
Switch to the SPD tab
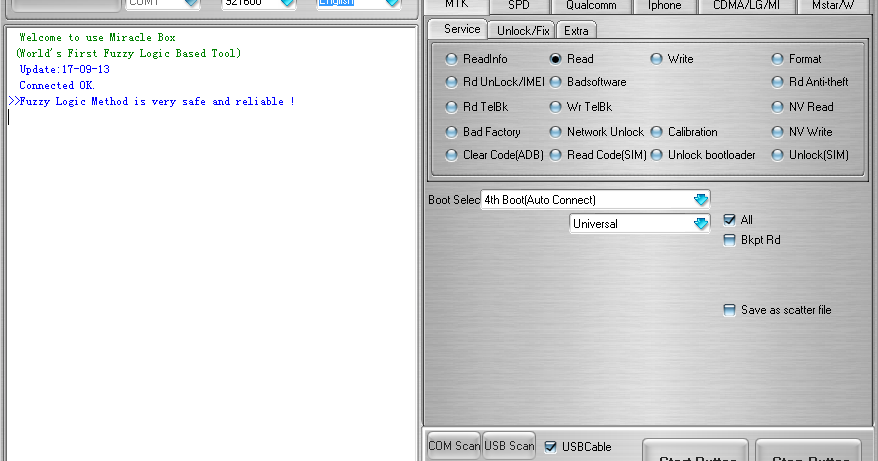(519, 6)
